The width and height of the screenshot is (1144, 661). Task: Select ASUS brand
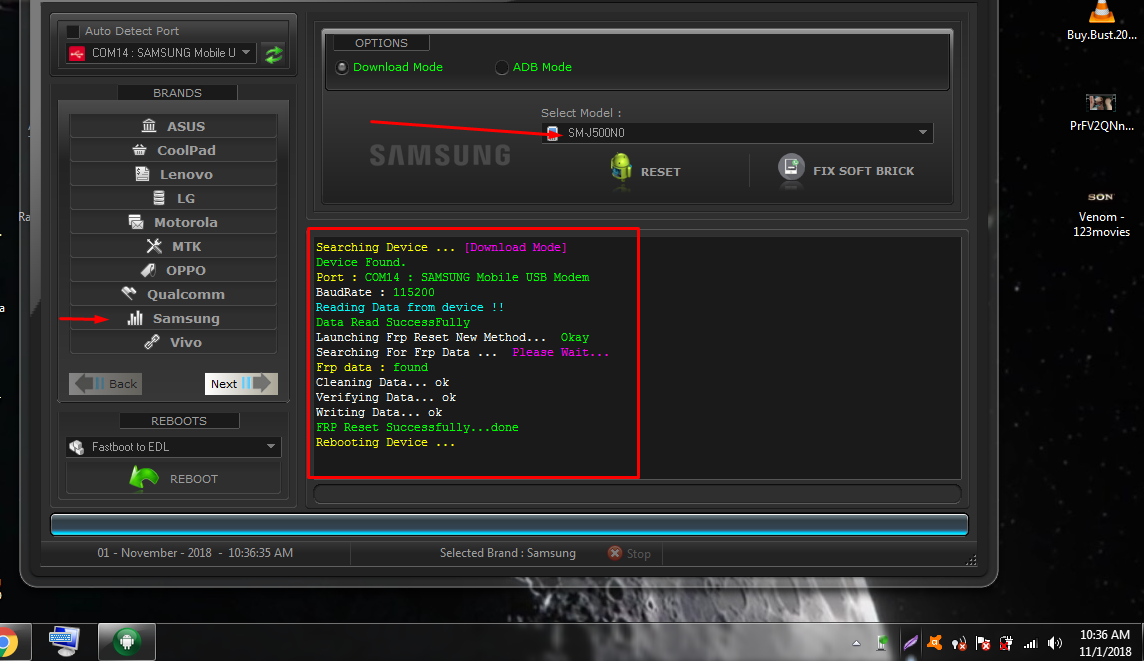point(173,126)
